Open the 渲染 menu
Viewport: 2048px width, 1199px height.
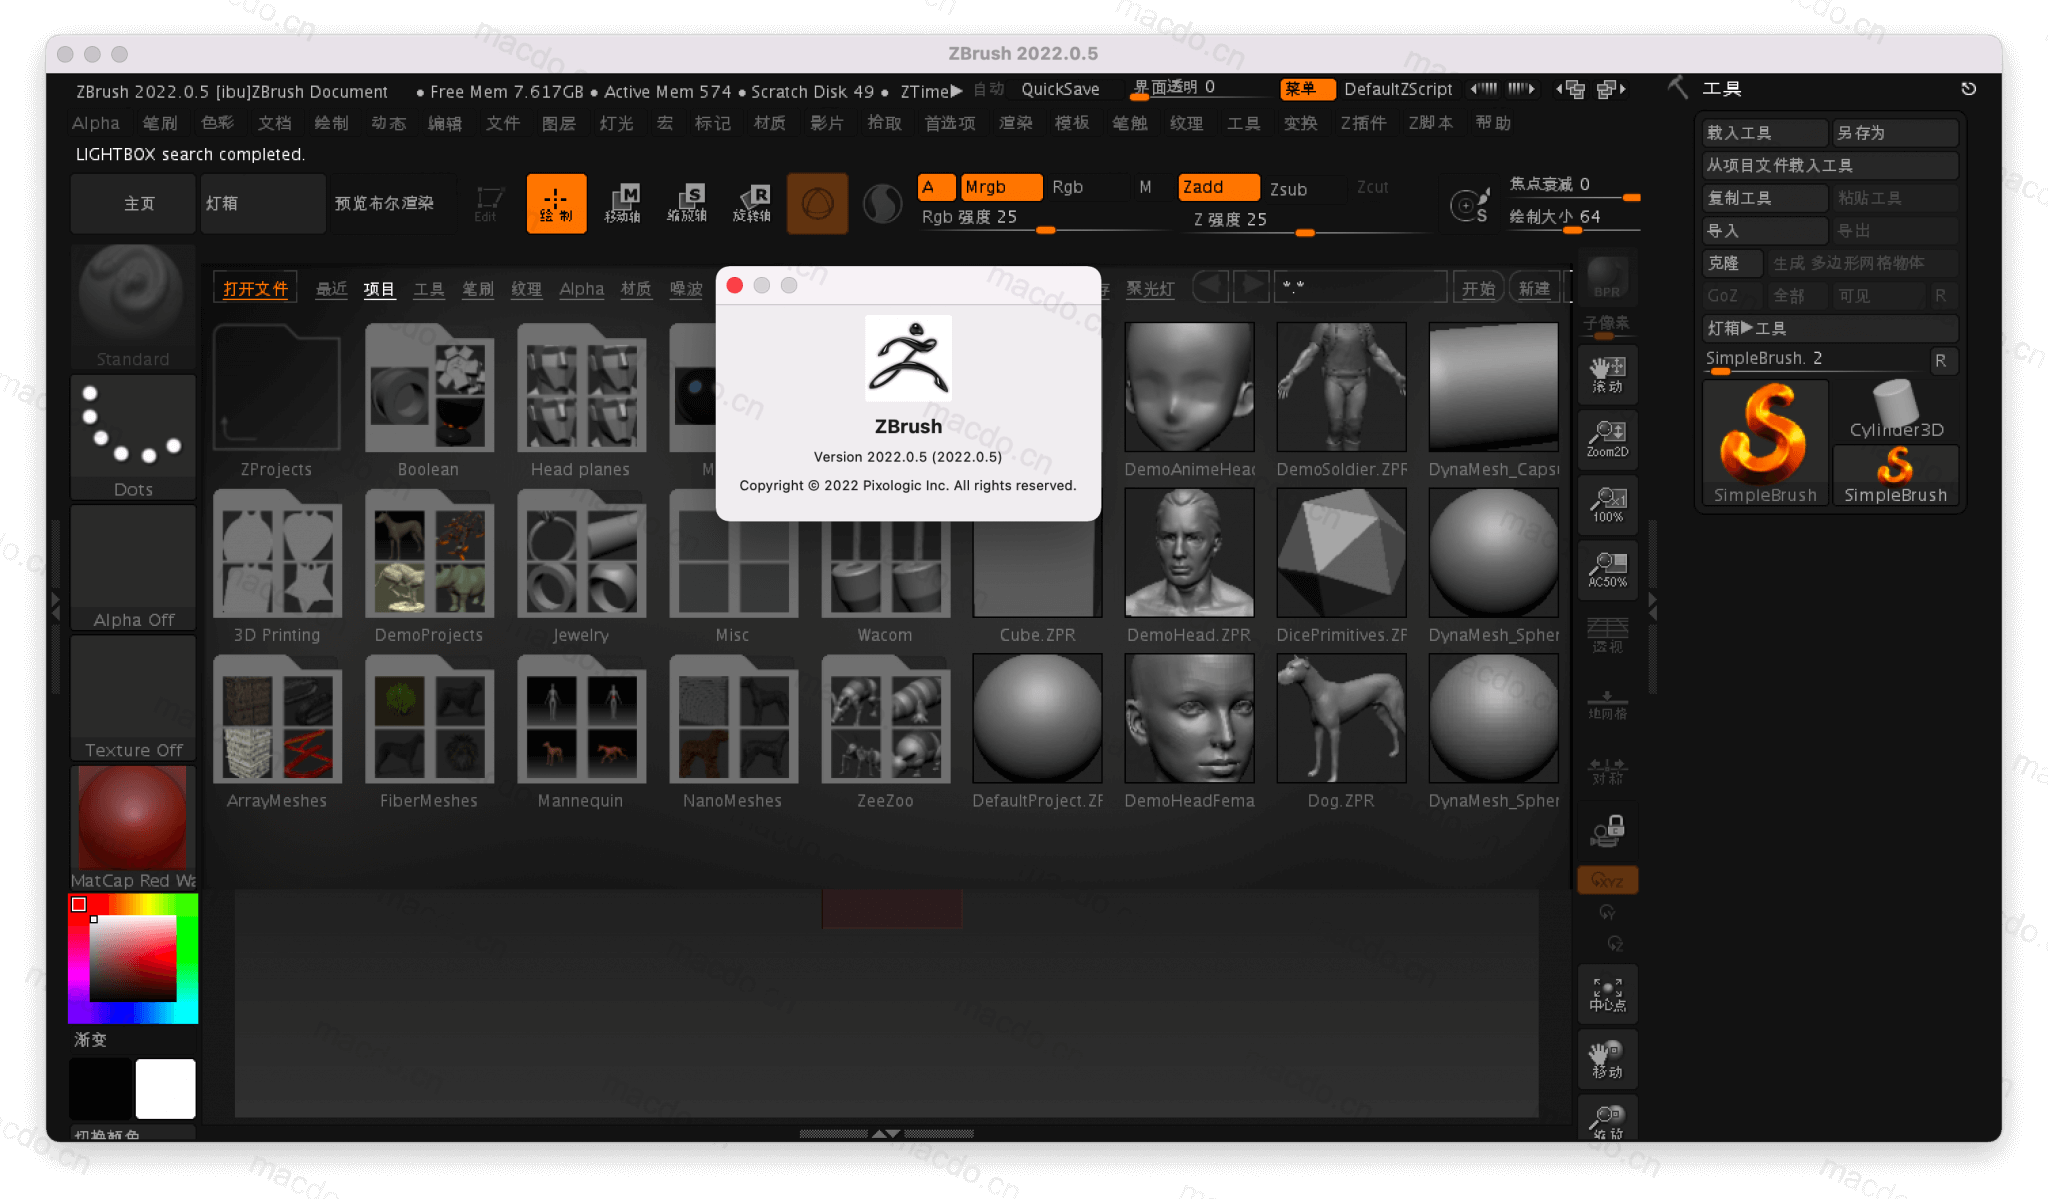(1014, 123)
